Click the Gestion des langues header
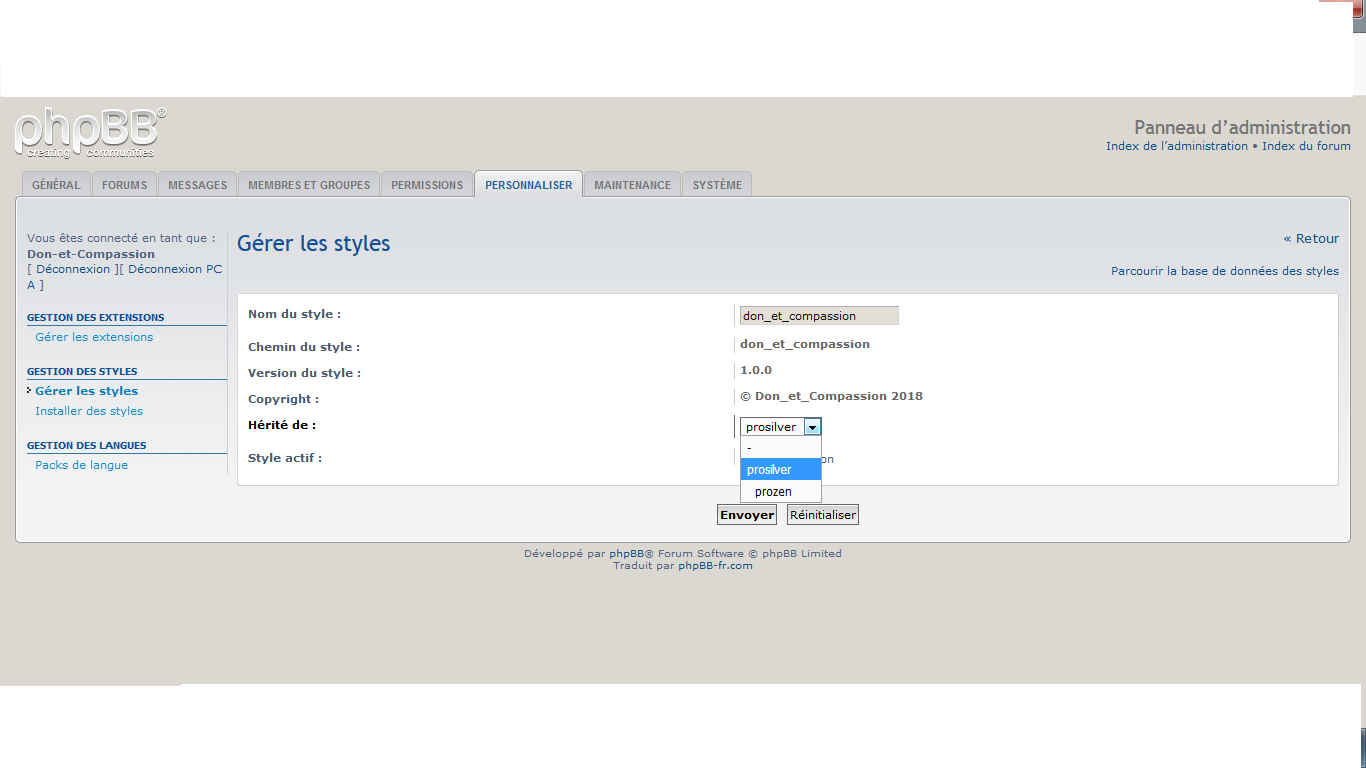The height and width of the screenshot is (768, 1366). [87, 445]
